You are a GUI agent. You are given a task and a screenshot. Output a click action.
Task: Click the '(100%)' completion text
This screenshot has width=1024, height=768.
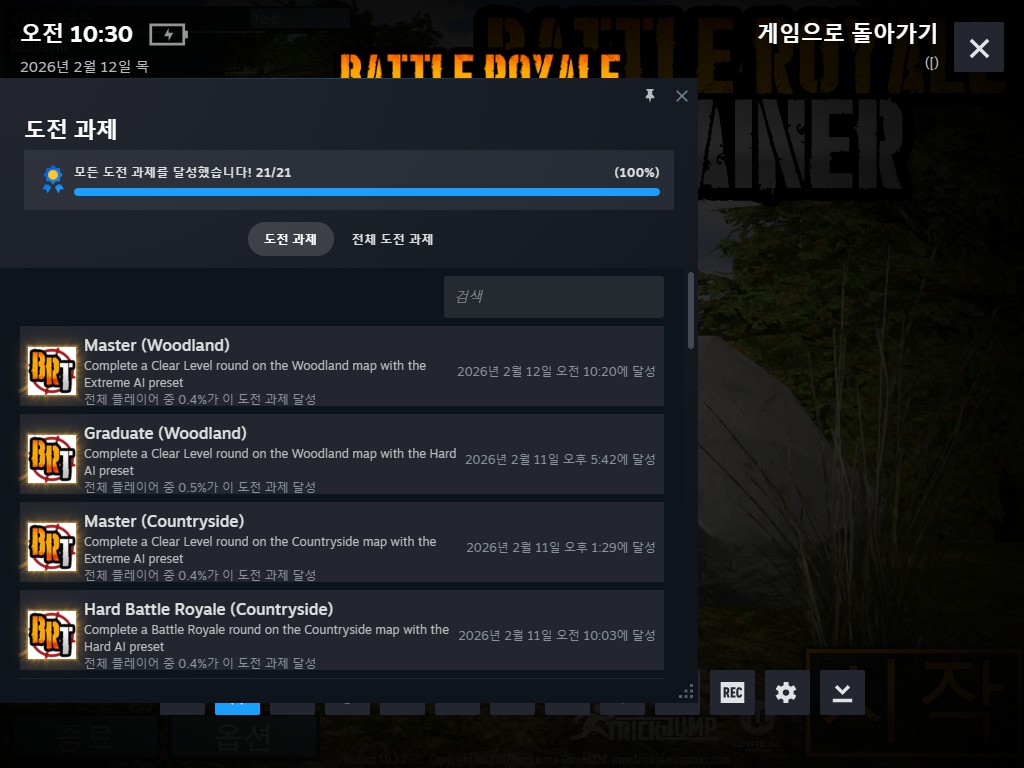point(637,172)
